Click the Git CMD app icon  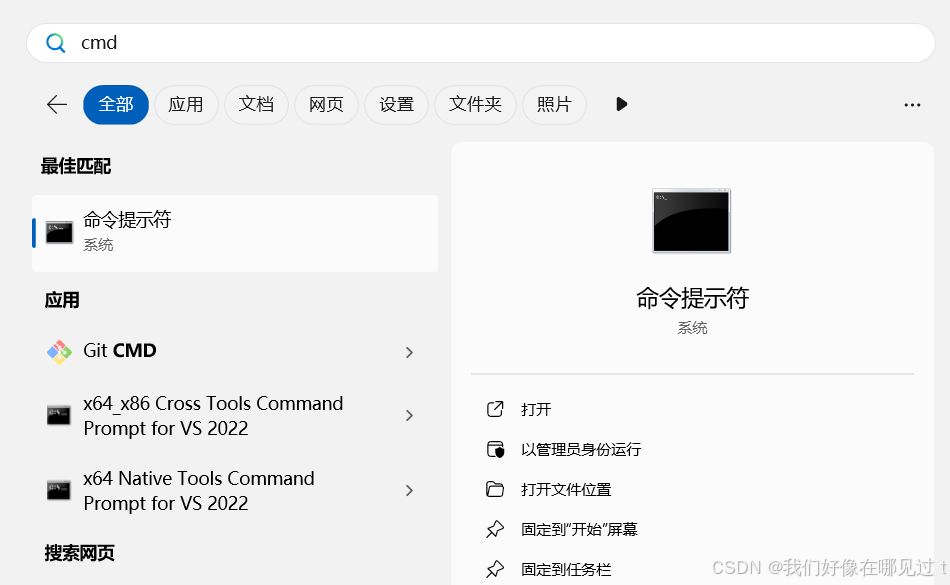tap(59, 352)
